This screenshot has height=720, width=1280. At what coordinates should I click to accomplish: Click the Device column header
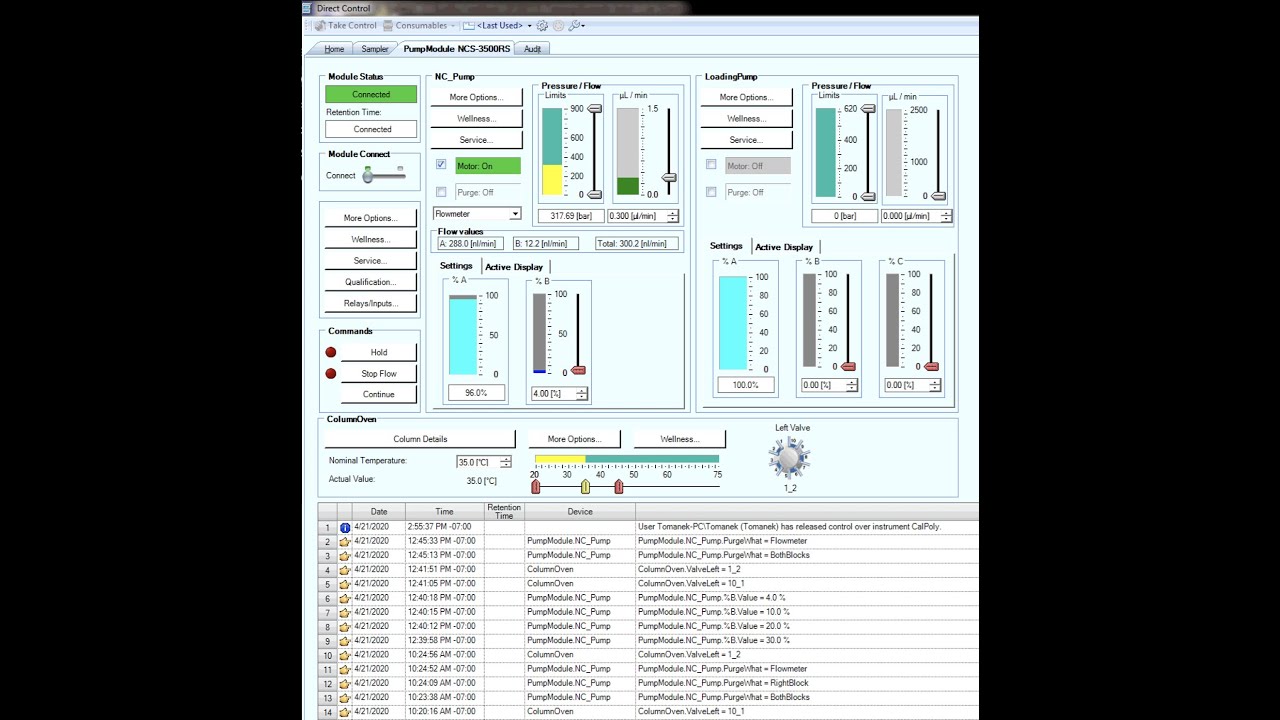tap(580, 512)
